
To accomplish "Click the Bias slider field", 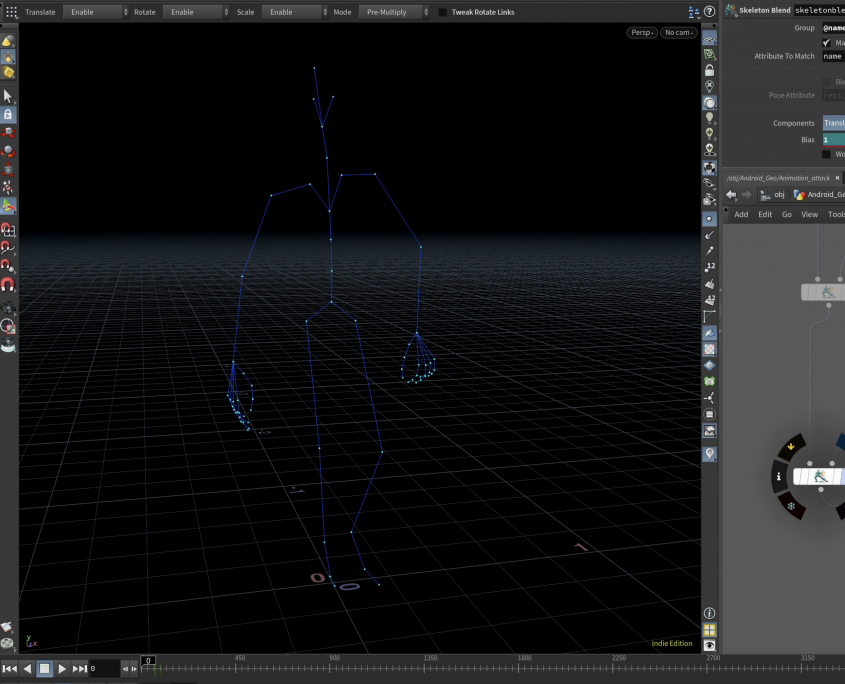I will click(x=833, y=140).
